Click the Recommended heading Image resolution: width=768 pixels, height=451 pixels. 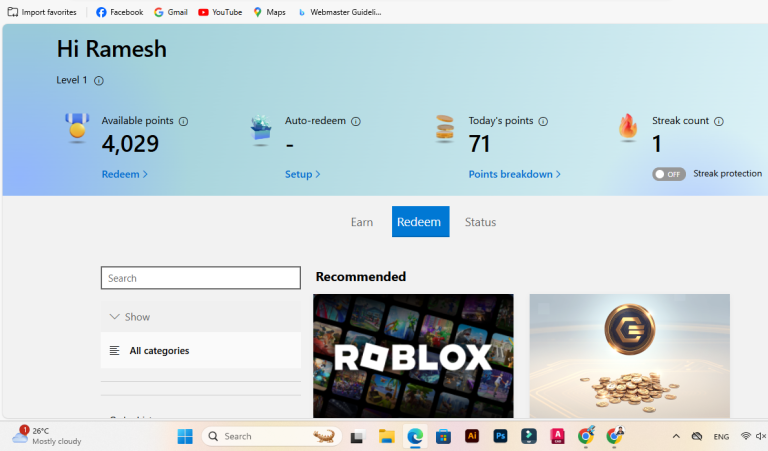(360, 277)
